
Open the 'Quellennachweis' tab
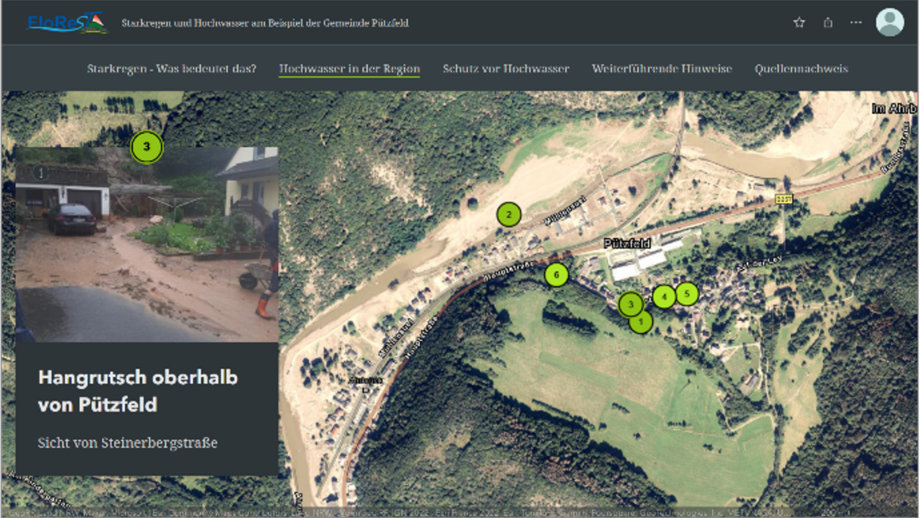pos(801,69)
